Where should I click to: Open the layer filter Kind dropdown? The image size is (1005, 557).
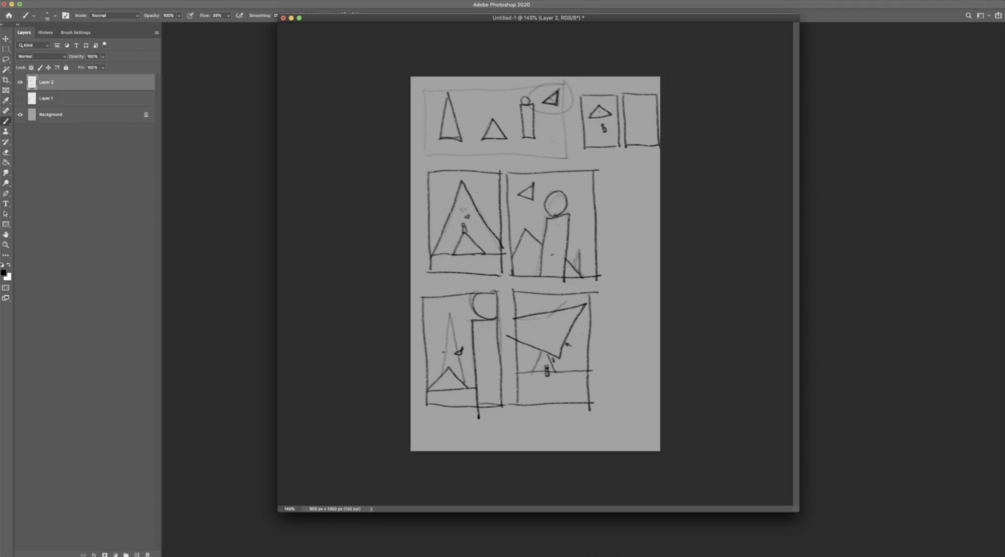(x=33, y=46)
